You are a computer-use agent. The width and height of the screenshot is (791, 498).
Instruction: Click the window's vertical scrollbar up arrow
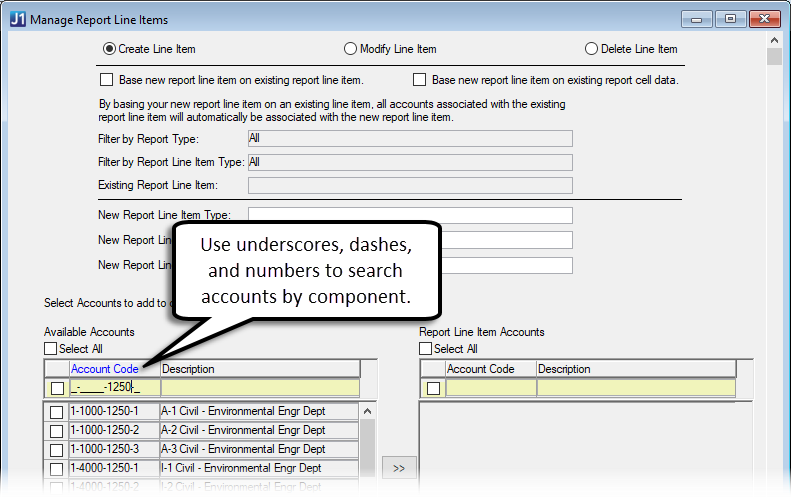coord(774,41)
